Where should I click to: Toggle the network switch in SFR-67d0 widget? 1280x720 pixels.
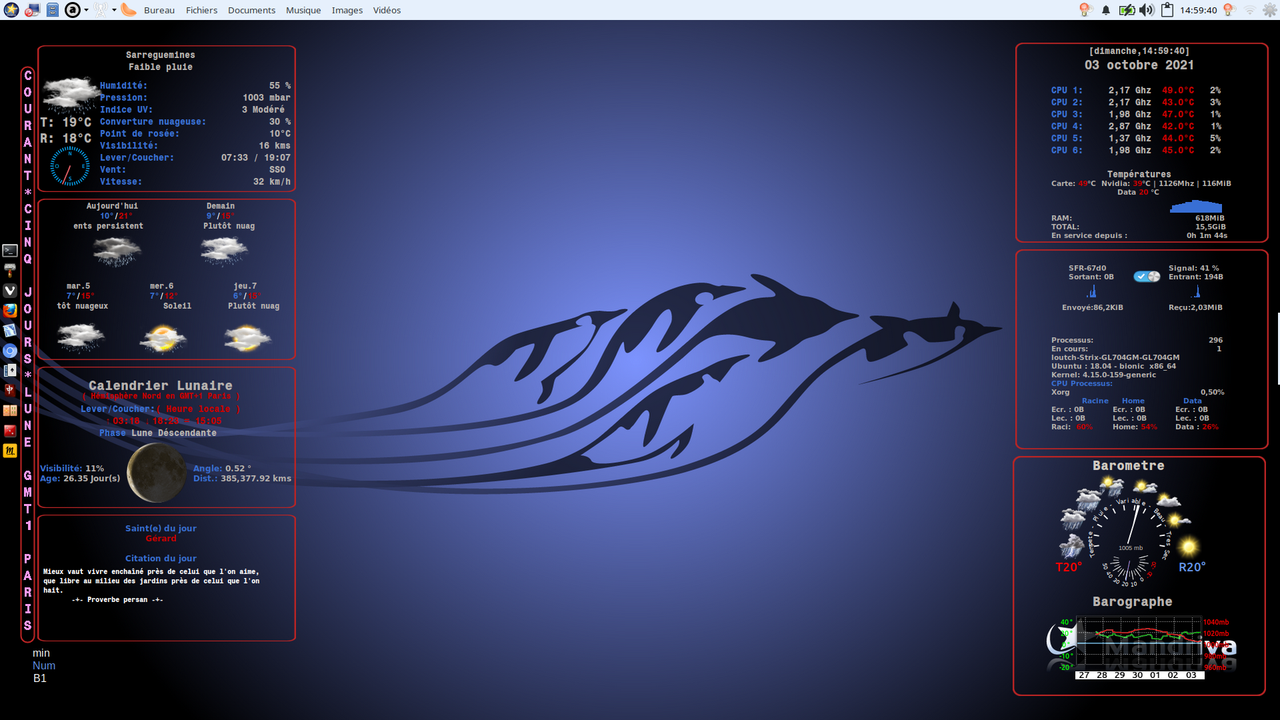tap(1146, 276)
